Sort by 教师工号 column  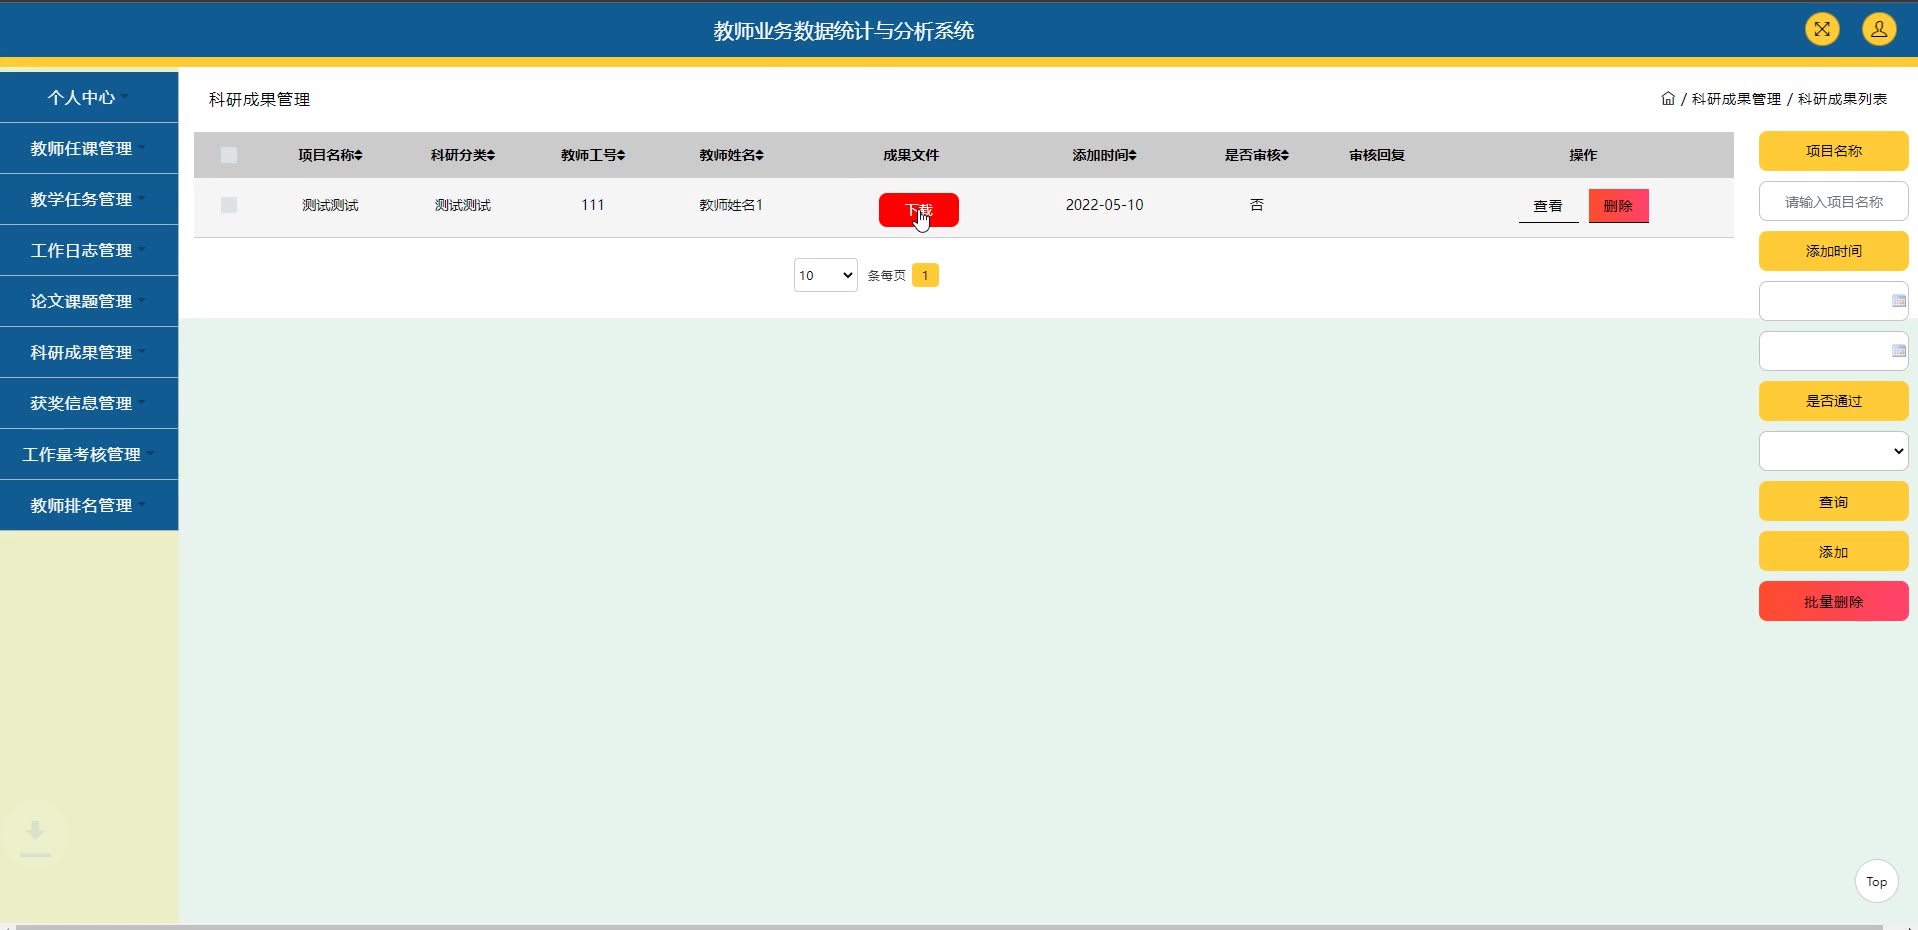click(x=592, y=155)
